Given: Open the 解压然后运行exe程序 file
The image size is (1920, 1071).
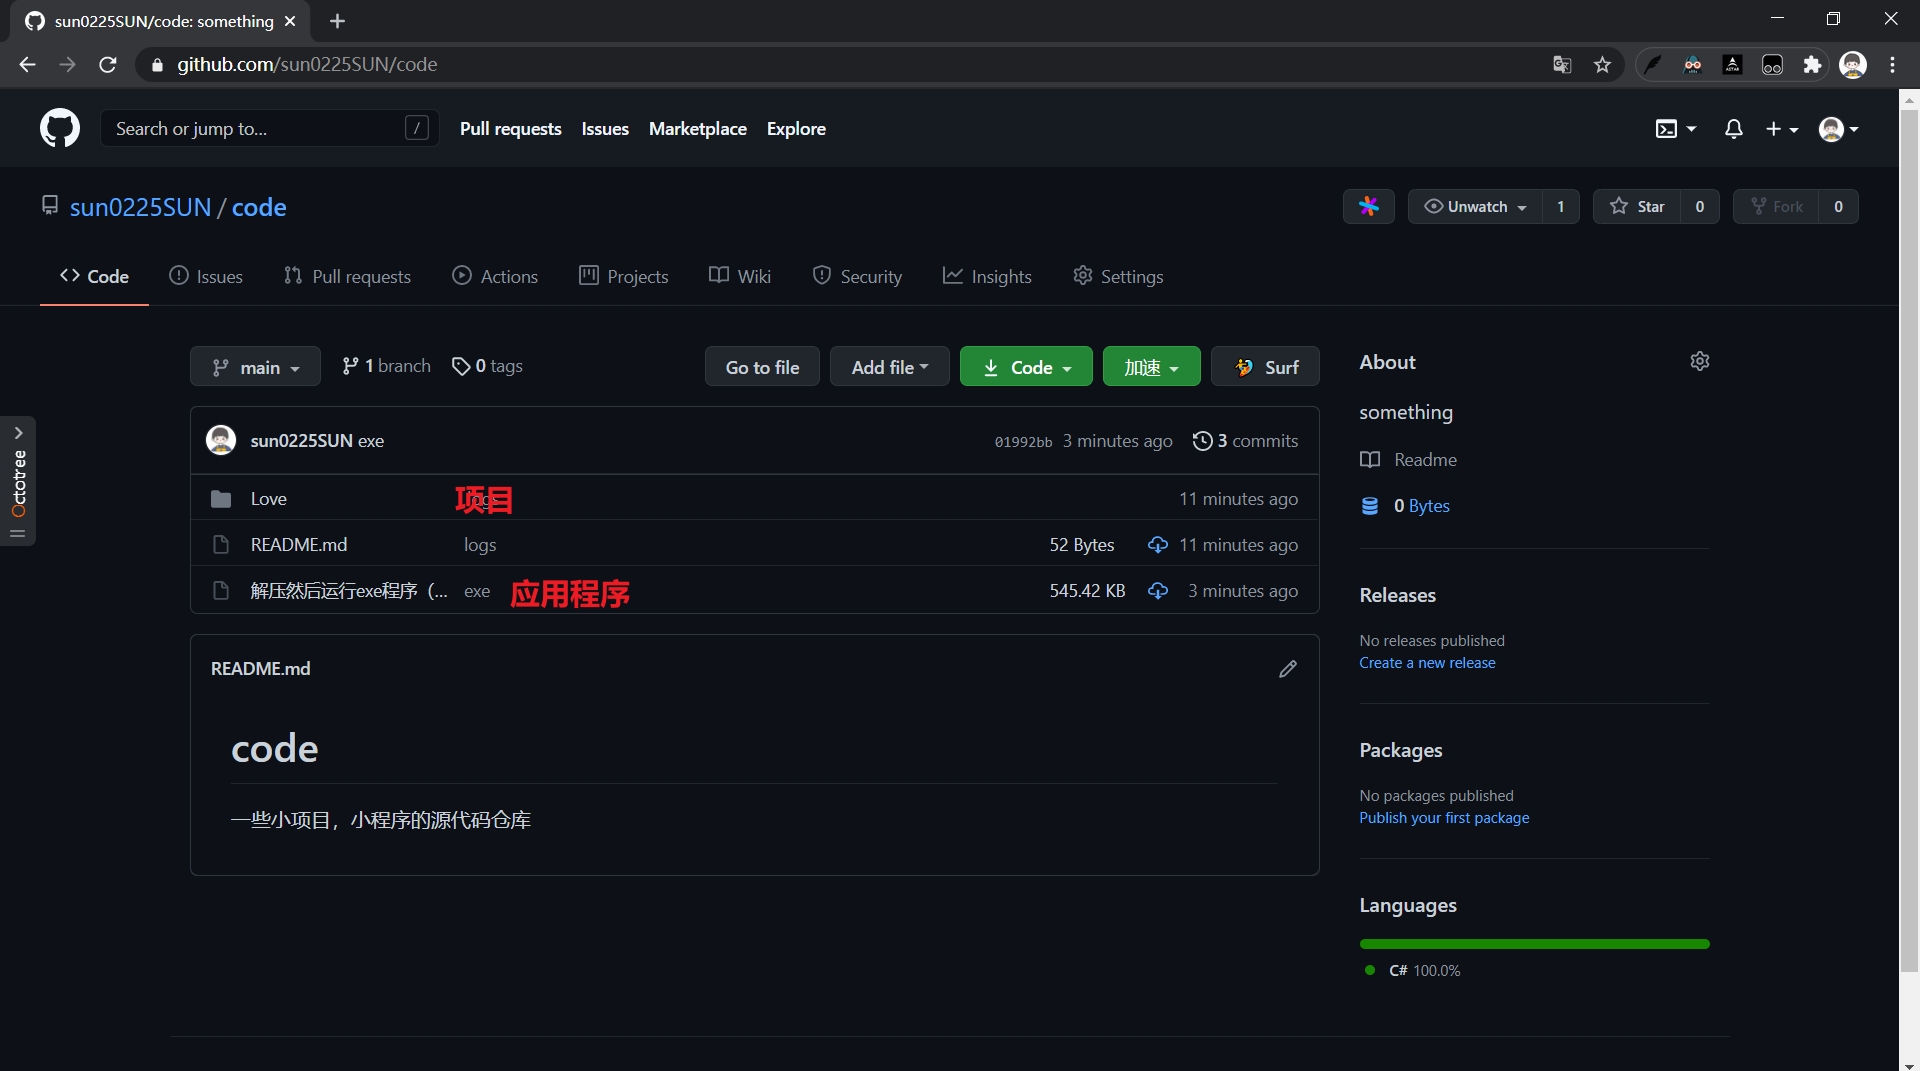Looking at the screenshot, I should (x=349, y=591).
